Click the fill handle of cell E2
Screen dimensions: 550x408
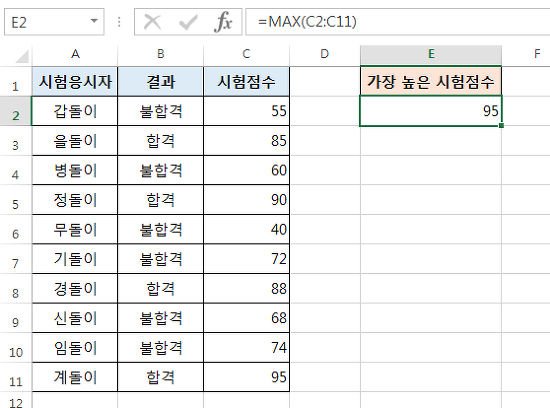501,125
